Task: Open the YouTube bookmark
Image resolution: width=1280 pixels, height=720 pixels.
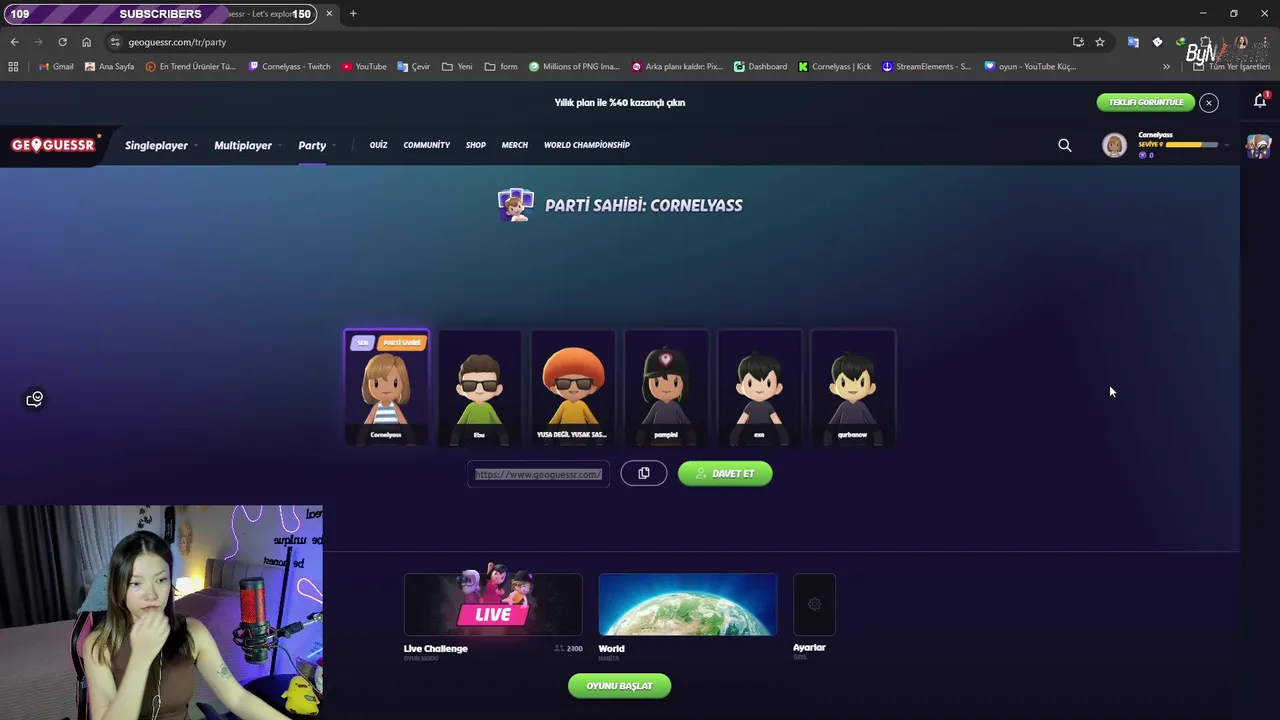Action: (x=364, y=67)
